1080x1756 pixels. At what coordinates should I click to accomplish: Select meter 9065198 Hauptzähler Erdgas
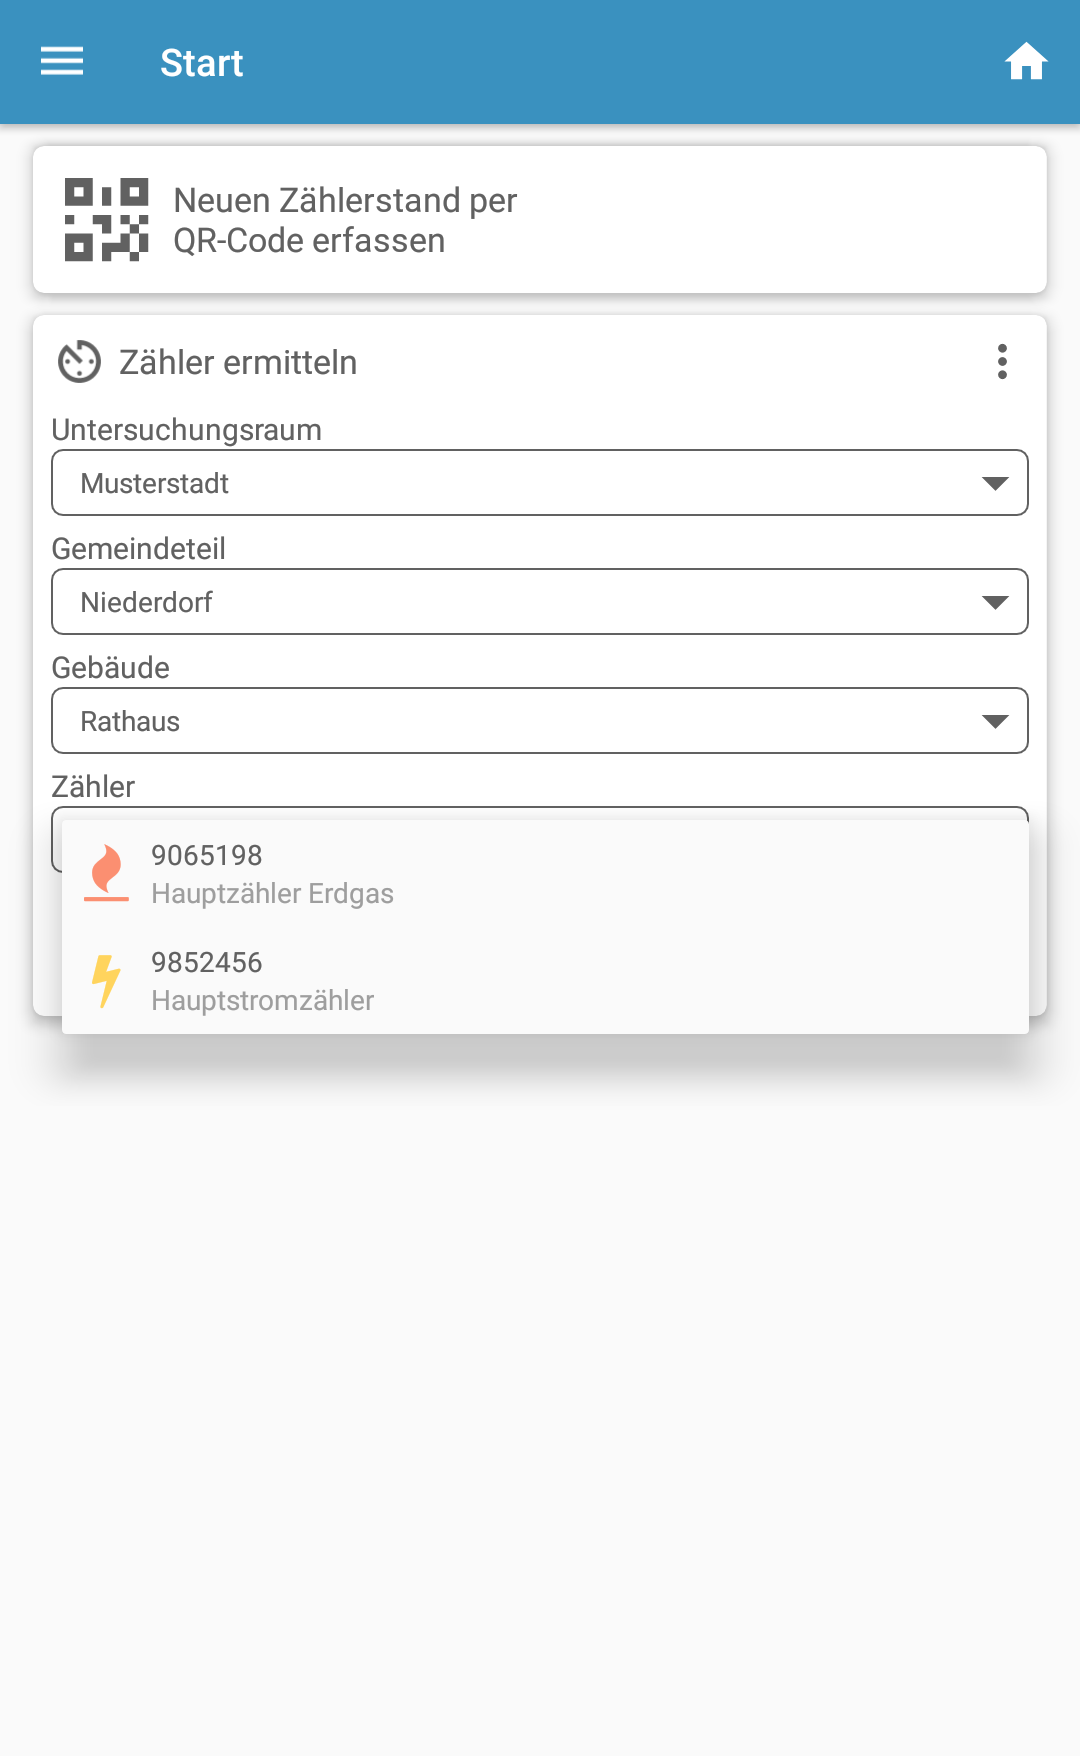click(x=272, y=874)
